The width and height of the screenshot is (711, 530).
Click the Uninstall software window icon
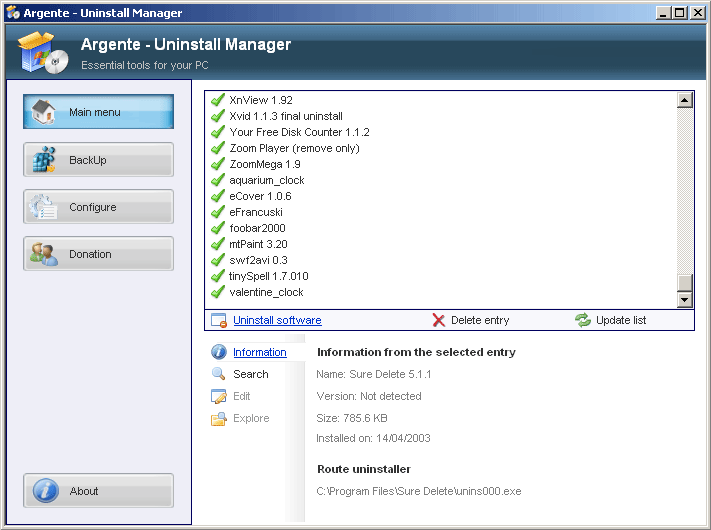pos(219,320)
